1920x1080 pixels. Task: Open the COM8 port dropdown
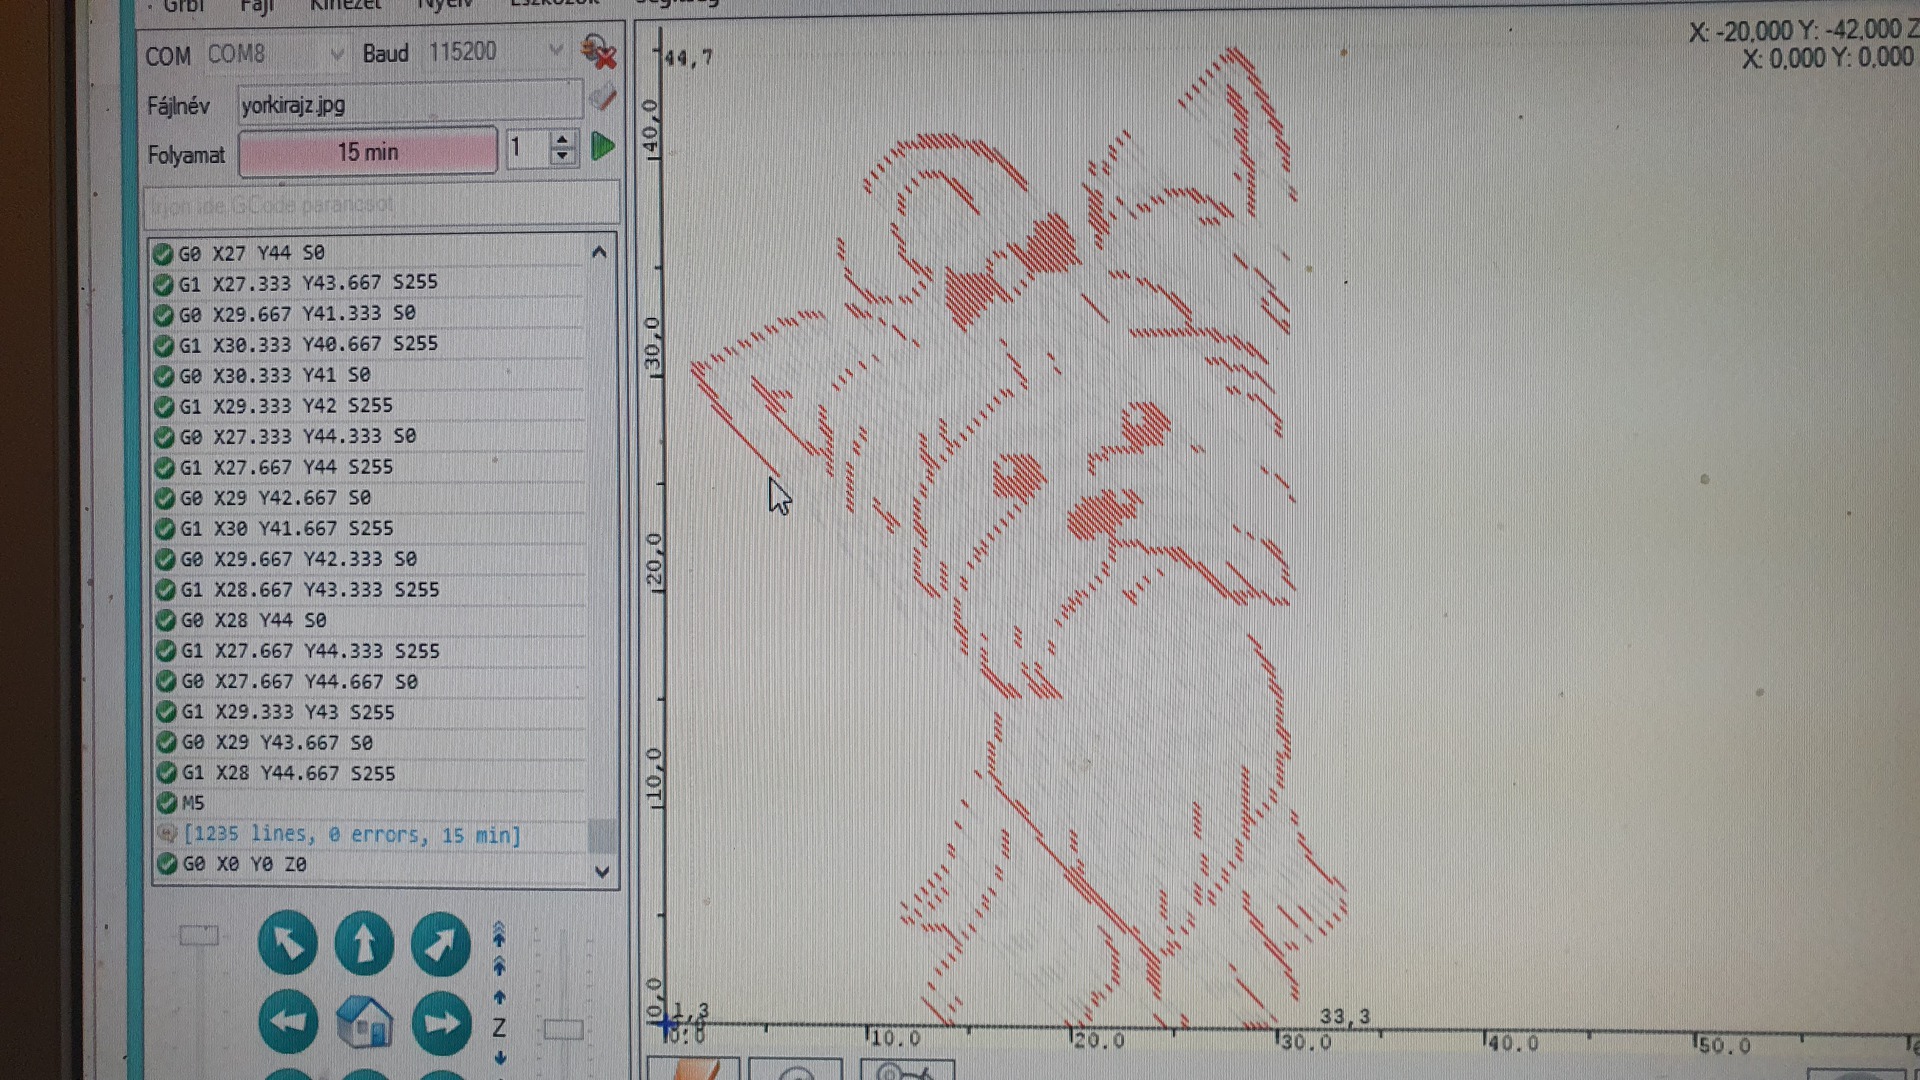click(337, 54)
